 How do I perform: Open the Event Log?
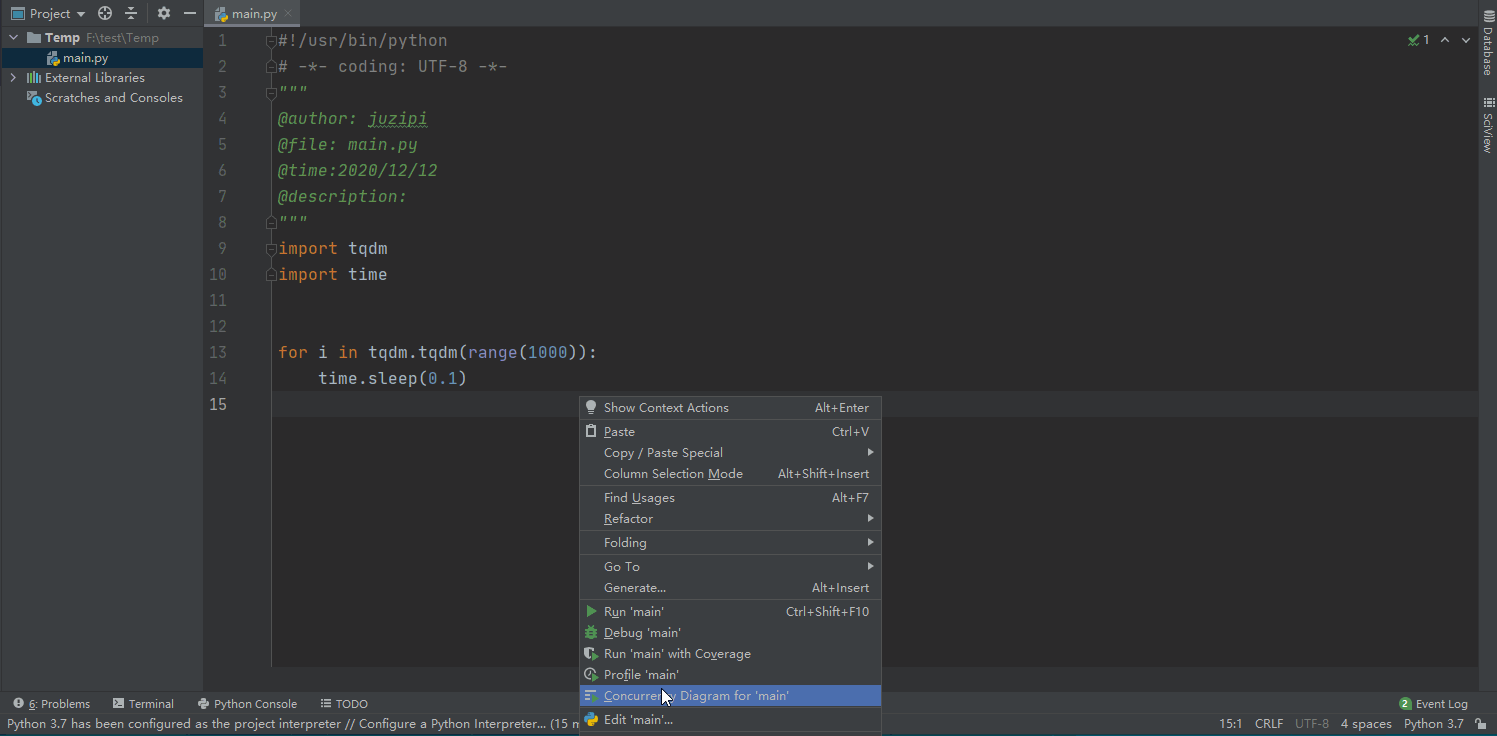click(1434, 704)
